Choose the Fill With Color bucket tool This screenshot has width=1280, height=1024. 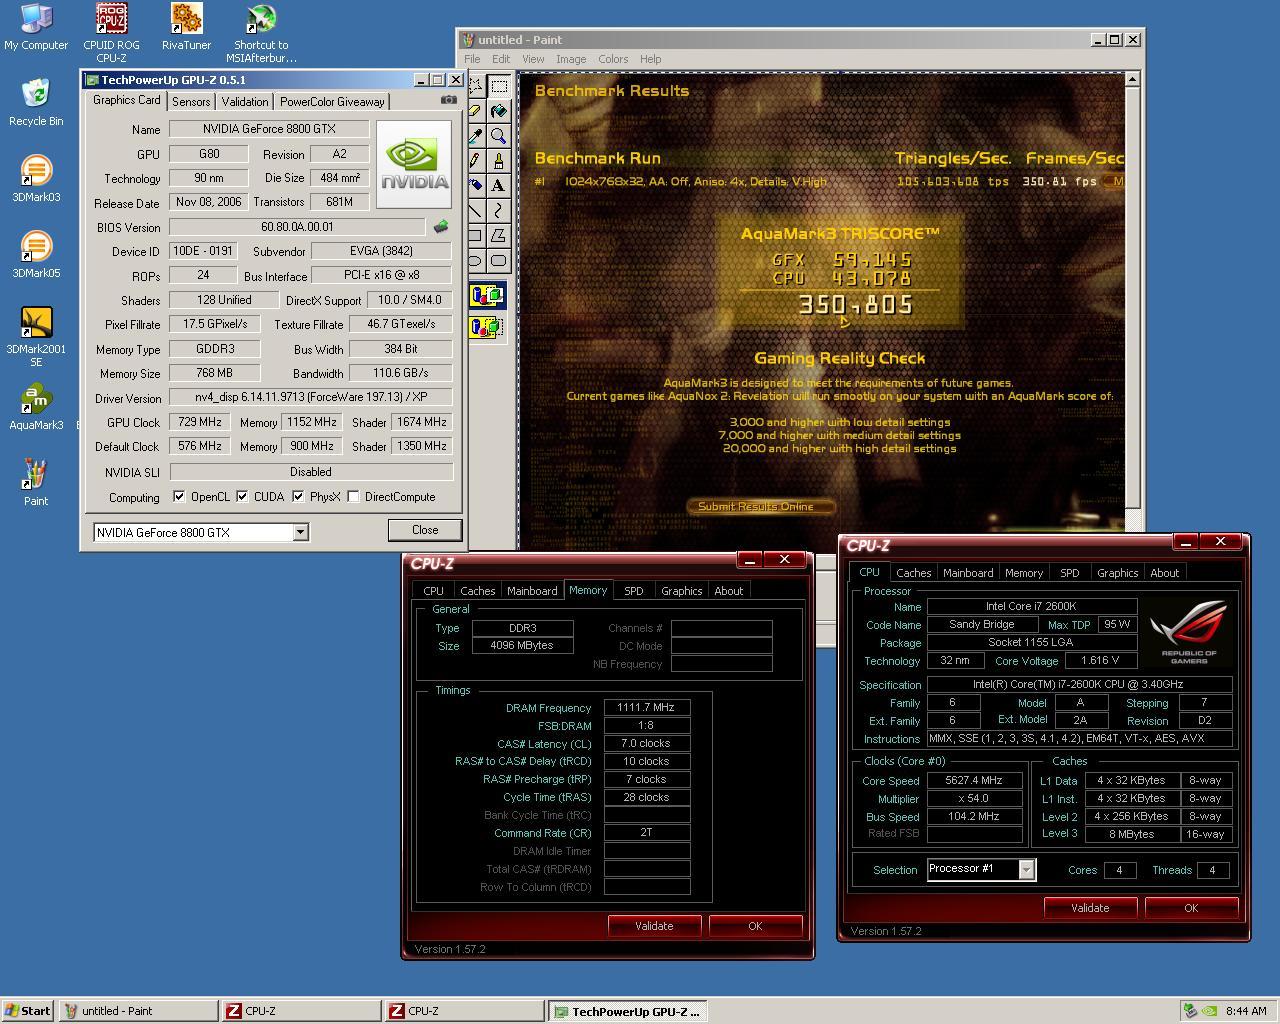pos(498,111)
